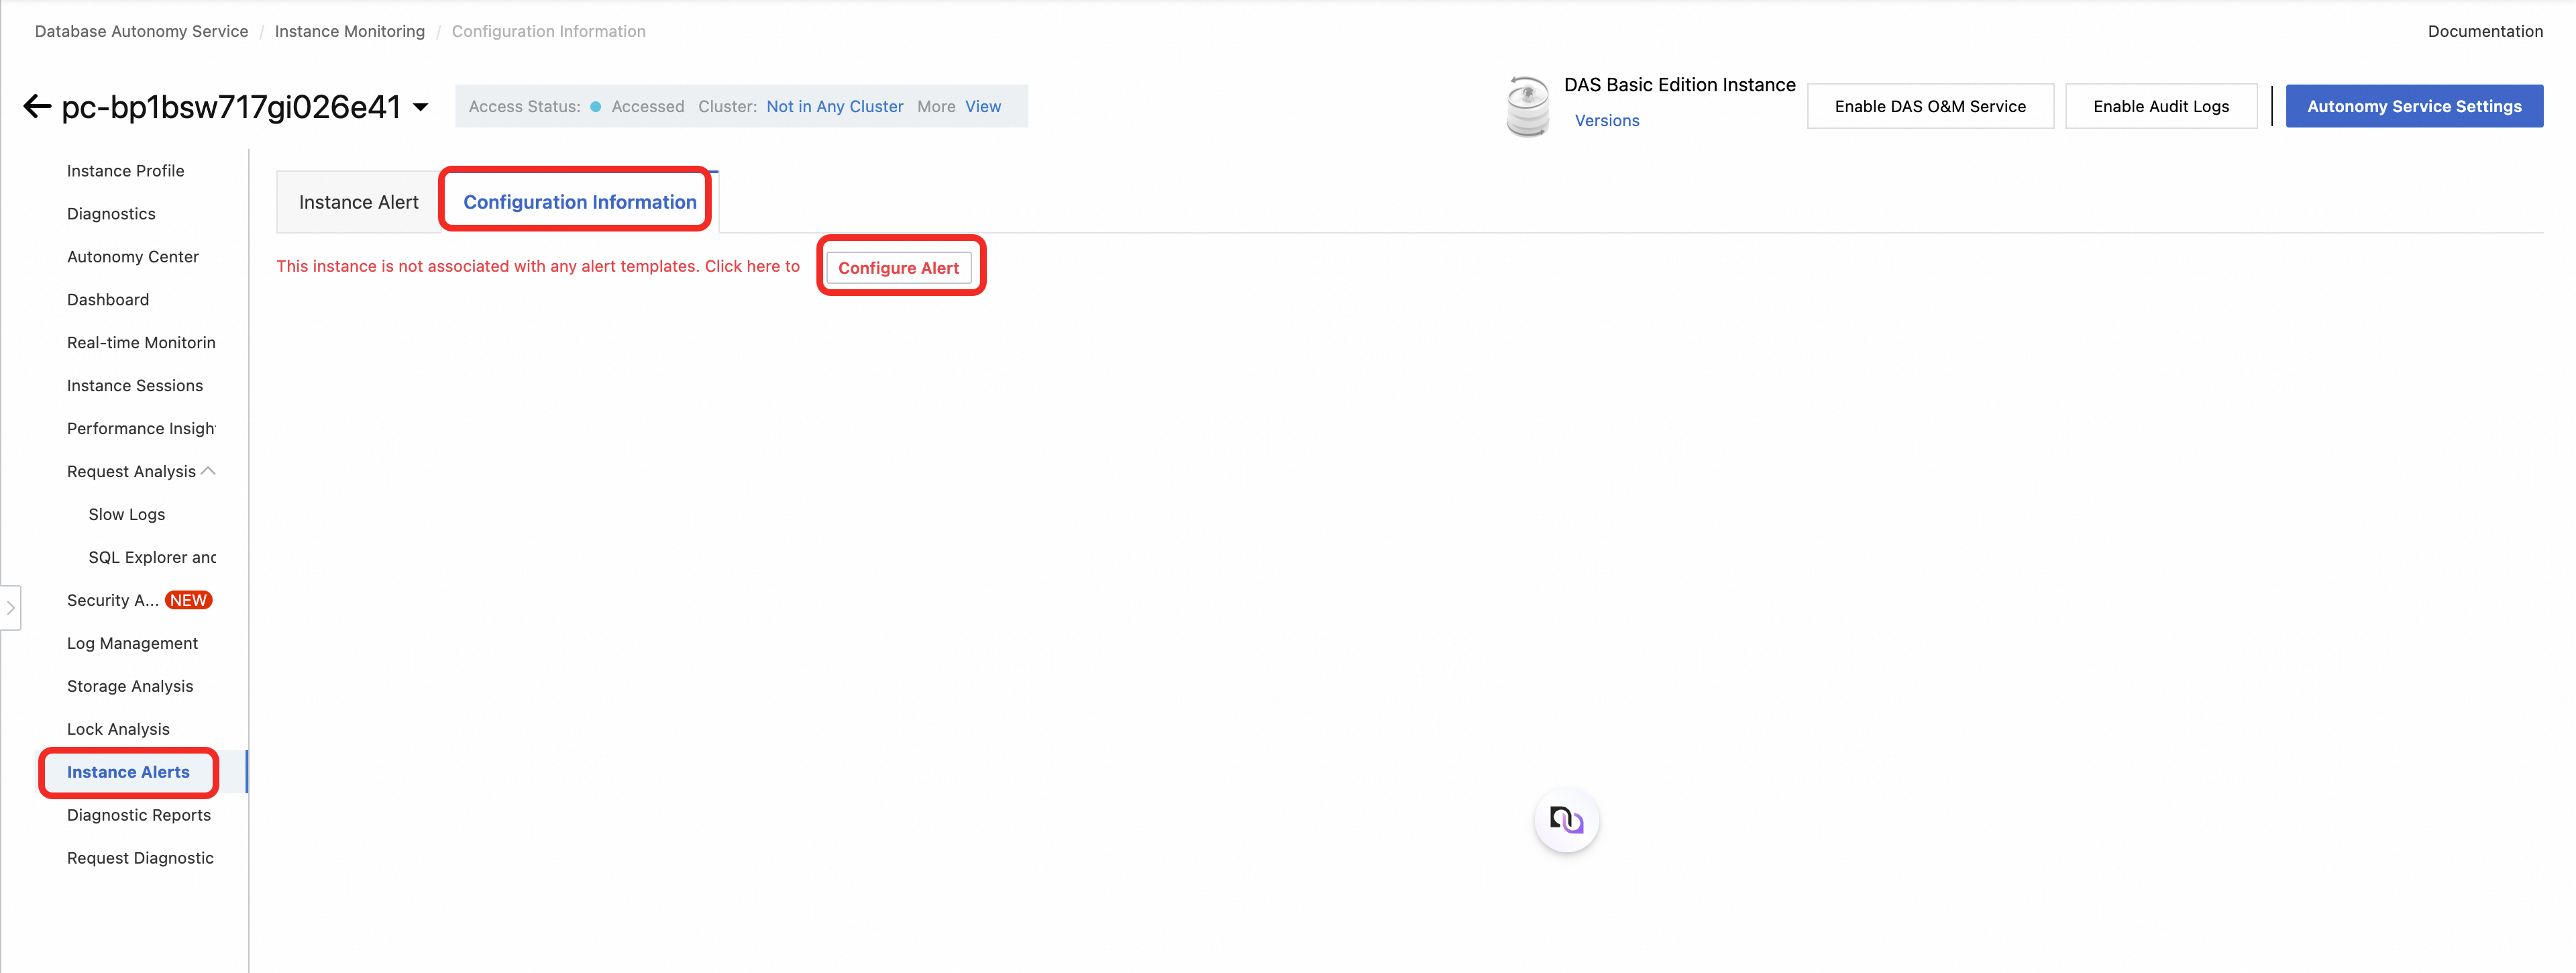This screenshot has height=973, width=2576.
Task: Click the Enable Audit Logs button
Action: point(2161,106)
